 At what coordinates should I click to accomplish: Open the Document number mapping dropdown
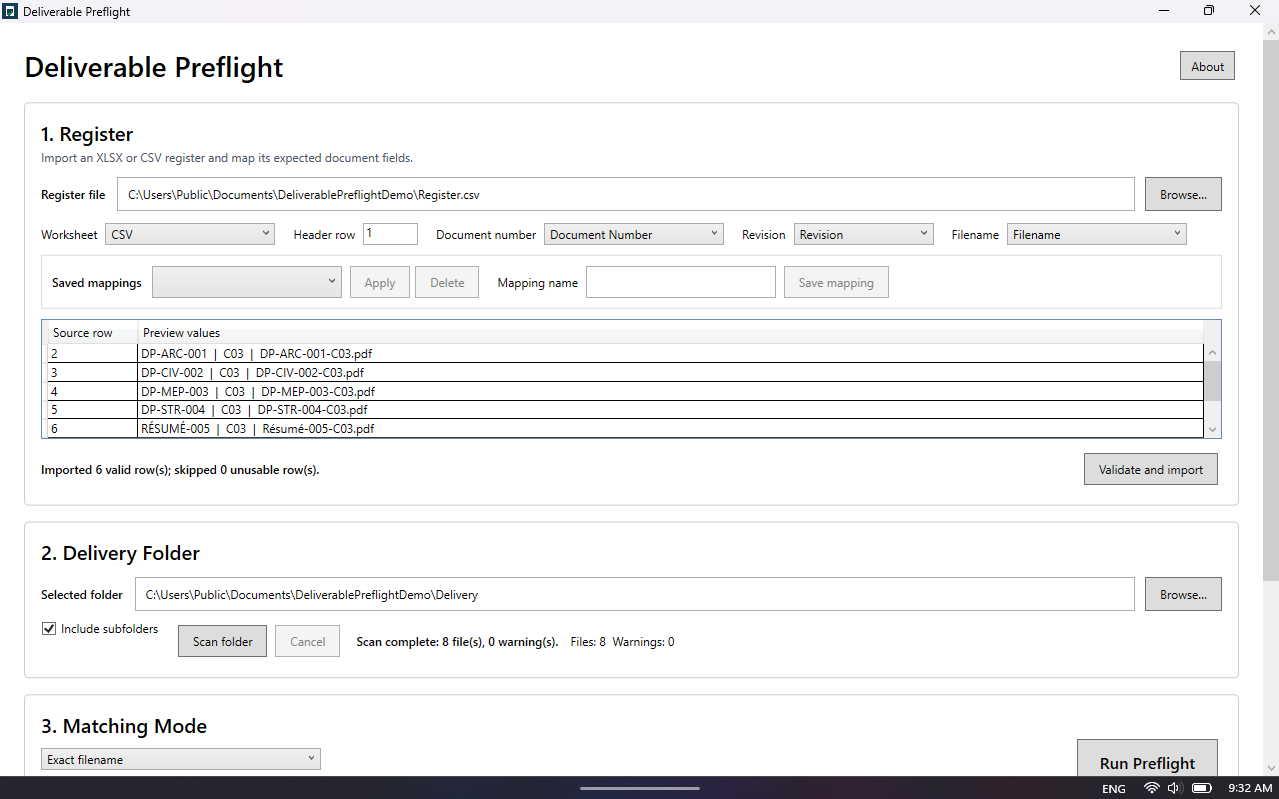634,234
